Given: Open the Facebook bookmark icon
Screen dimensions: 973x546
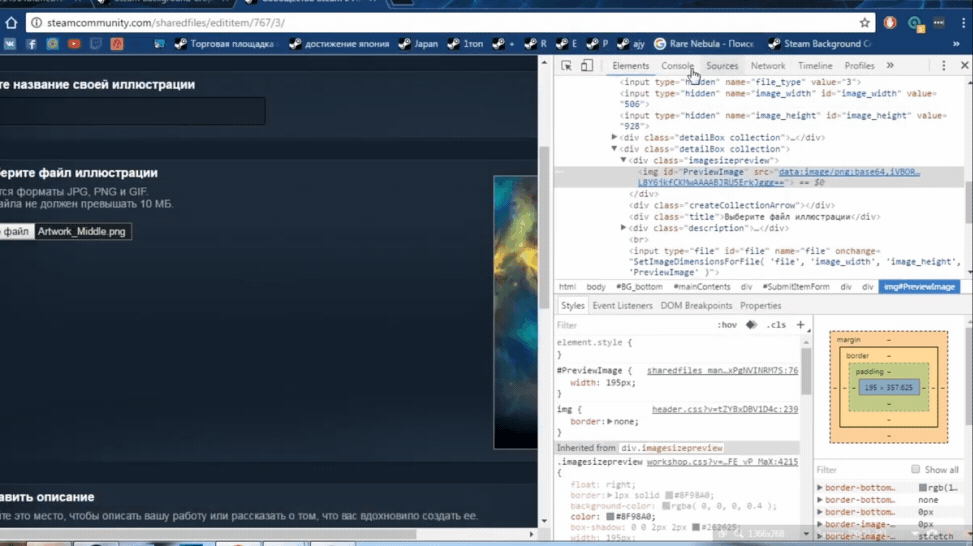Looking at the screenshot, I should (x=31, y=44).
